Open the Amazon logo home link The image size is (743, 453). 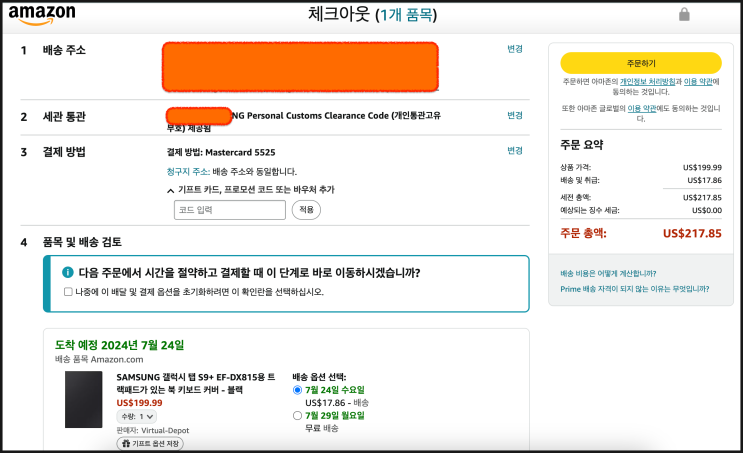tap(42, 15)
